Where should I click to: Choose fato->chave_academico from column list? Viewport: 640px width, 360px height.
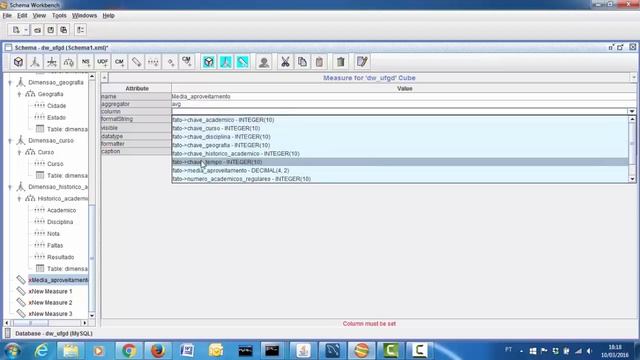[x=400, y=120]
